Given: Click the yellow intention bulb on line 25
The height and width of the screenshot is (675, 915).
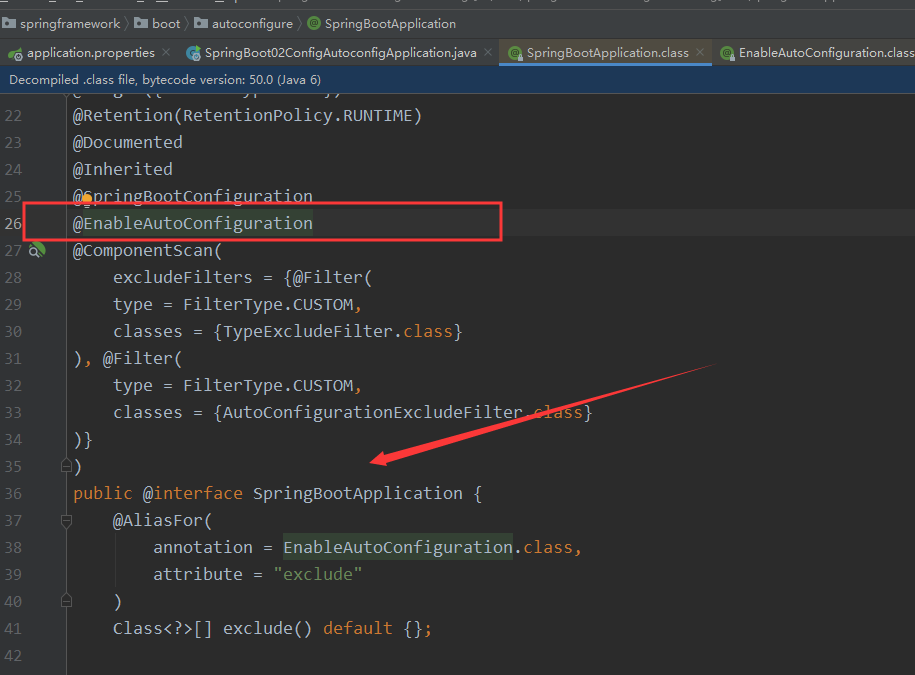Looking at the screenshot, I should [87, 199].
